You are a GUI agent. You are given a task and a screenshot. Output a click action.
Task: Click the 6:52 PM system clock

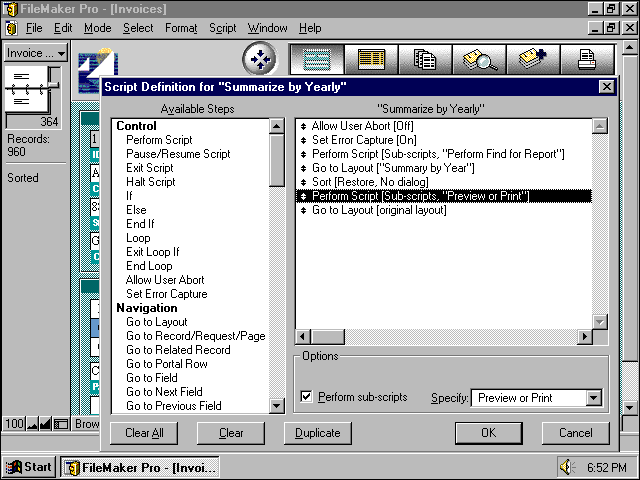click(607, 467)
